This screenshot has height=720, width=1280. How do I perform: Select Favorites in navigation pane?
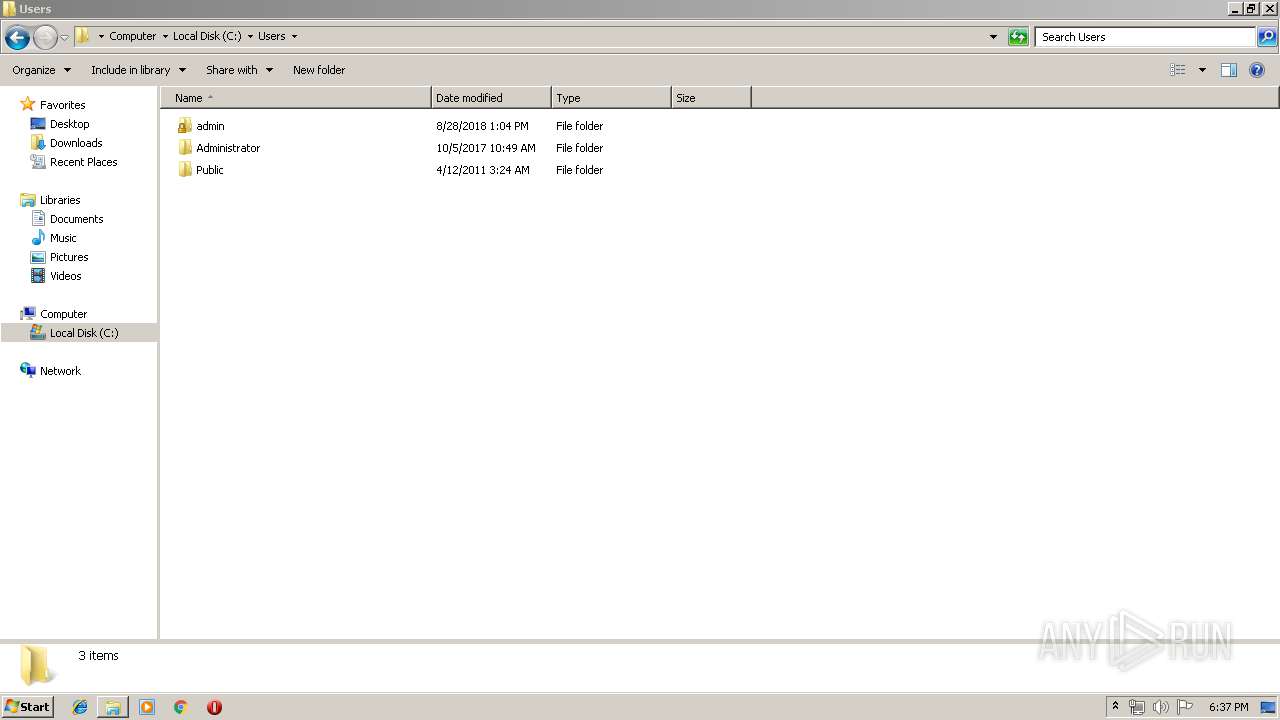pos(62,105)
